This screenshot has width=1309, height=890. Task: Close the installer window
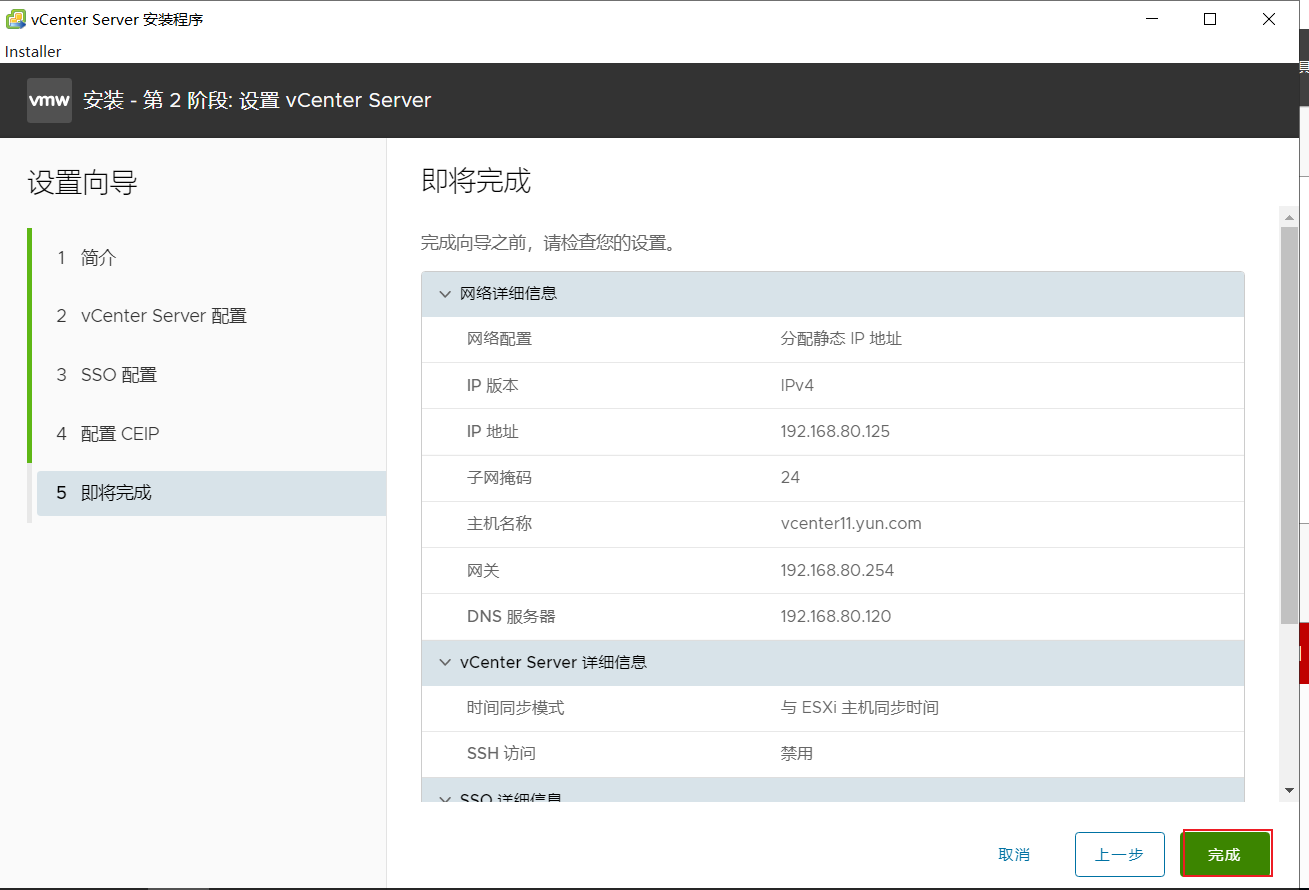click(1269, 19)
